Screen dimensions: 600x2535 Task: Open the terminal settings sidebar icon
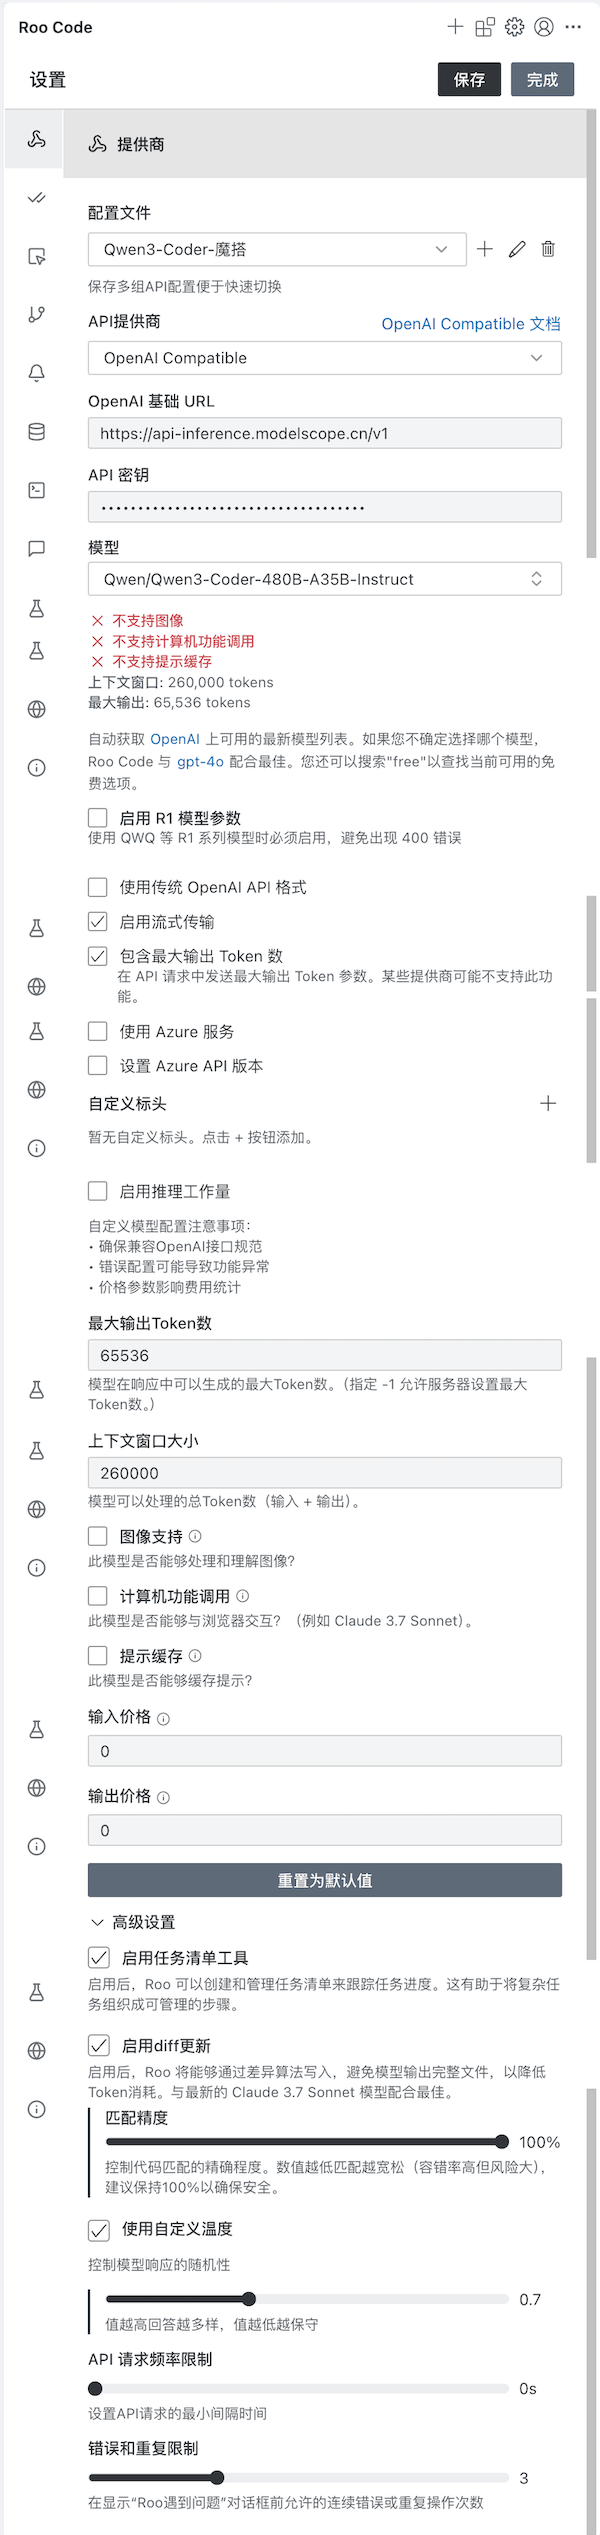[37, 490]
